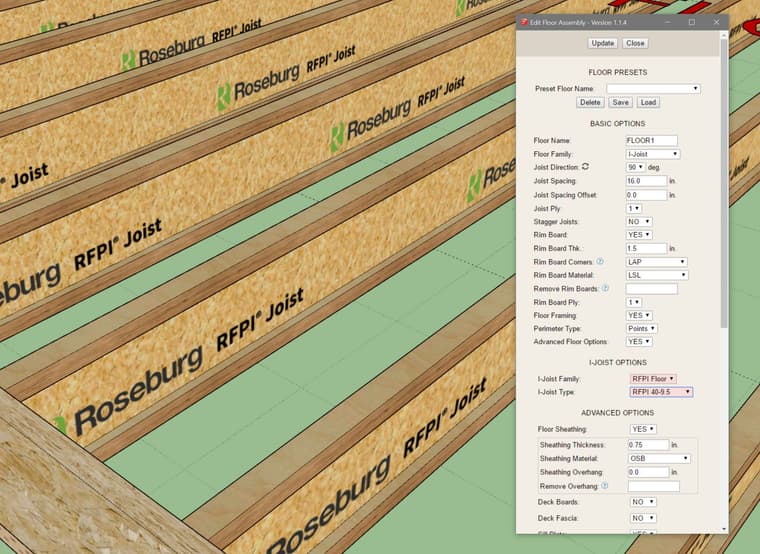The width and height of the screenshot is (760, 554).
Task: Save the floor preset
Action: pyautogui.click(x=620, y=102)
